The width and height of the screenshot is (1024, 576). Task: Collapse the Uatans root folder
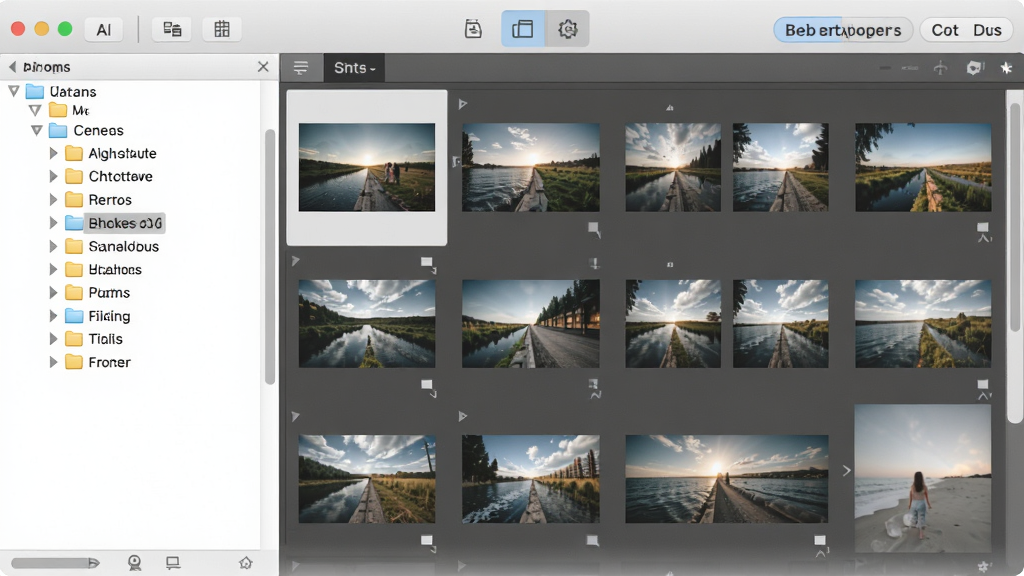pyautogui.click(x=14, y=91)
